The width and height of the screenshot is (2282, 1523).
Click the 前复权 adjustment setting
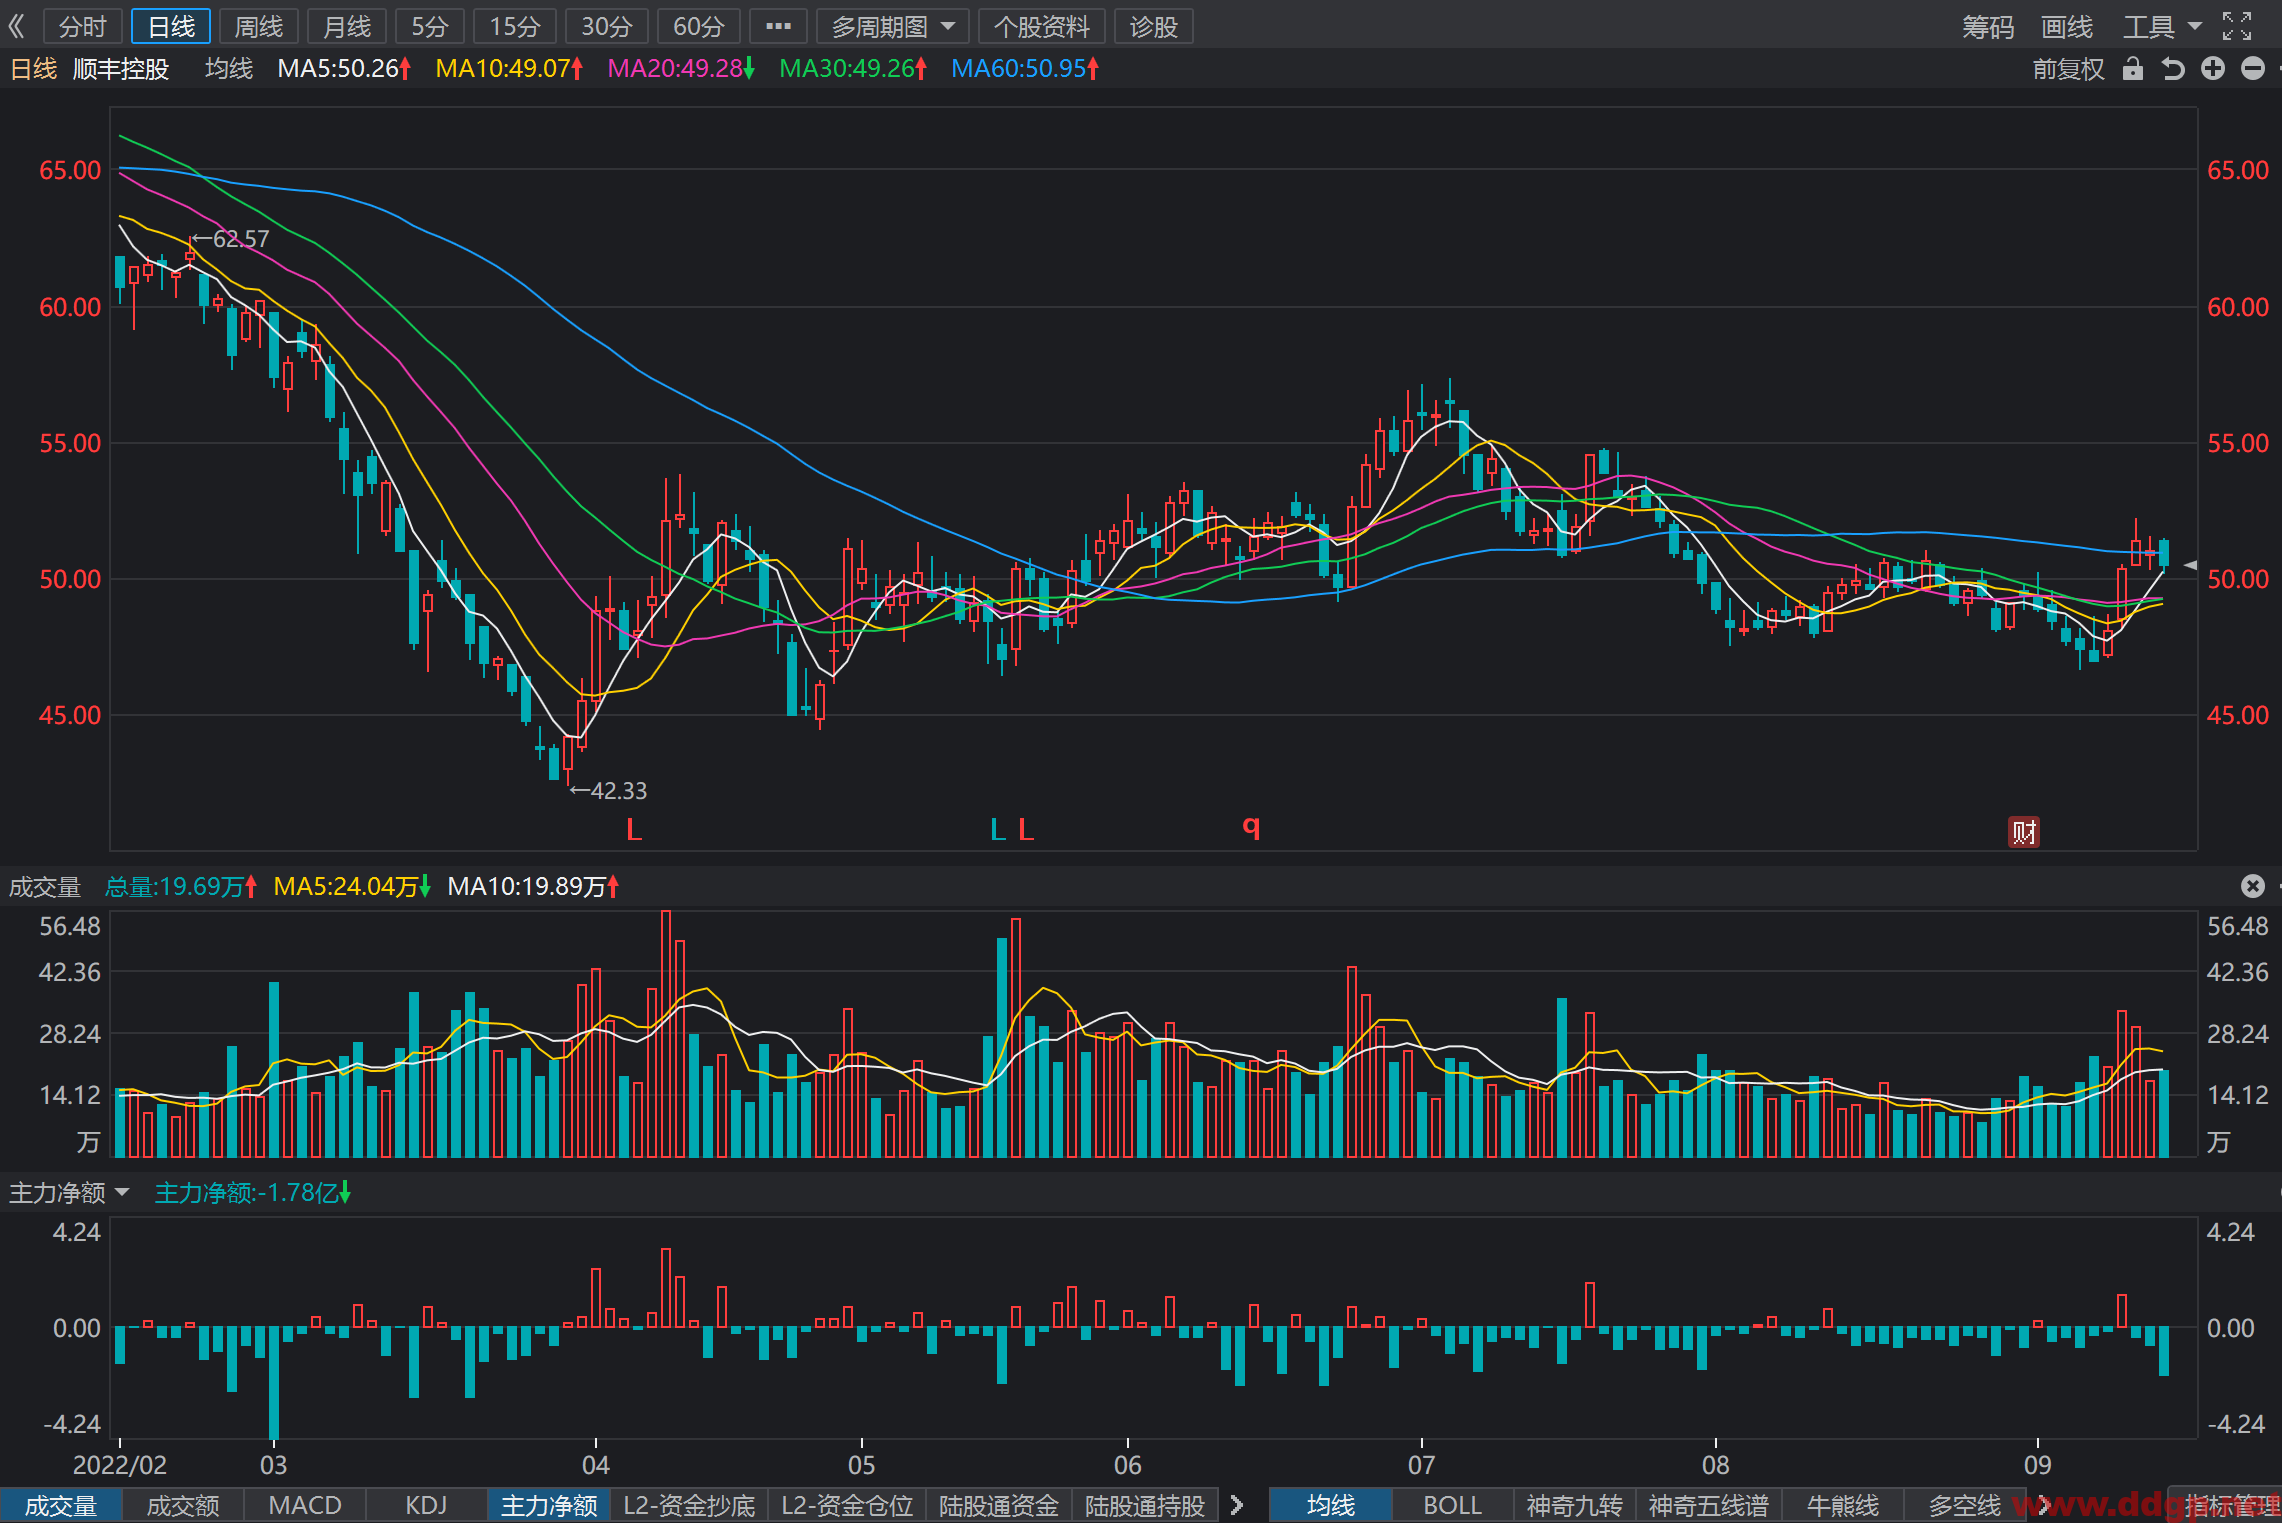click(x=2069, y=68)
